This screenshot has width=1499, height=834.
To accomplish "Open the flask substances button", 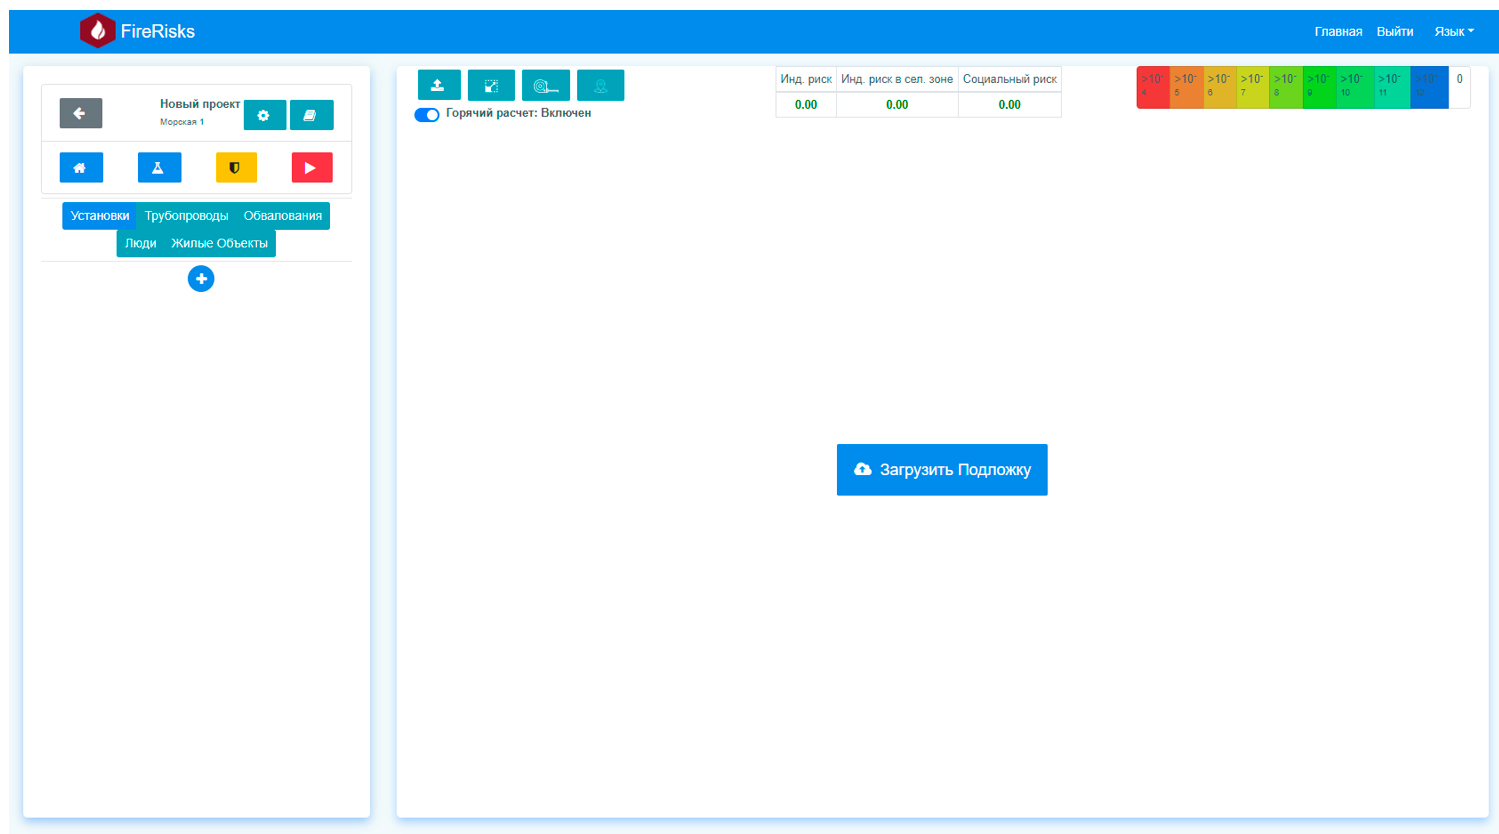I will pos(159,167).
